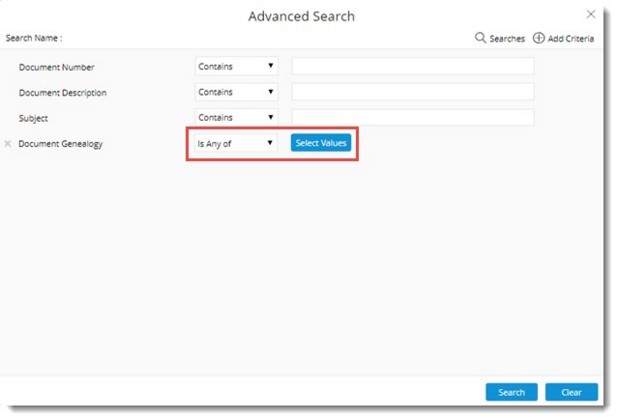Click the Search Name label
This screenshot has width=618, height=420.
pyautogui.click(x=34, y=38)
